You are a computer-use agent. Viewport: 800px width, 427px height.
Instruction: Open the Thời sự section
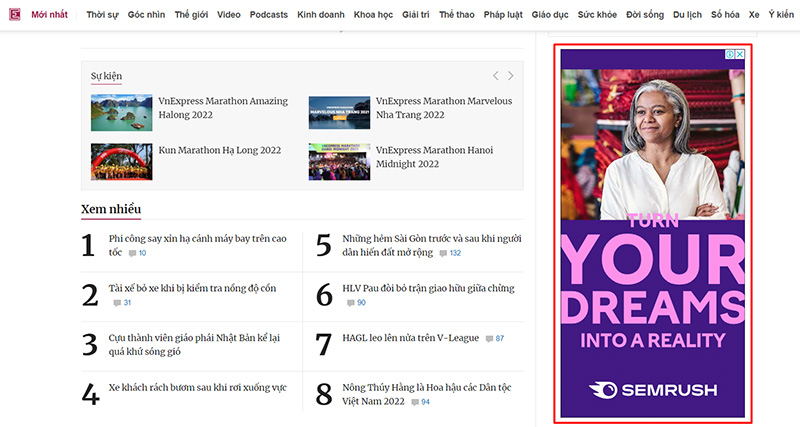(x=102, y=14)
